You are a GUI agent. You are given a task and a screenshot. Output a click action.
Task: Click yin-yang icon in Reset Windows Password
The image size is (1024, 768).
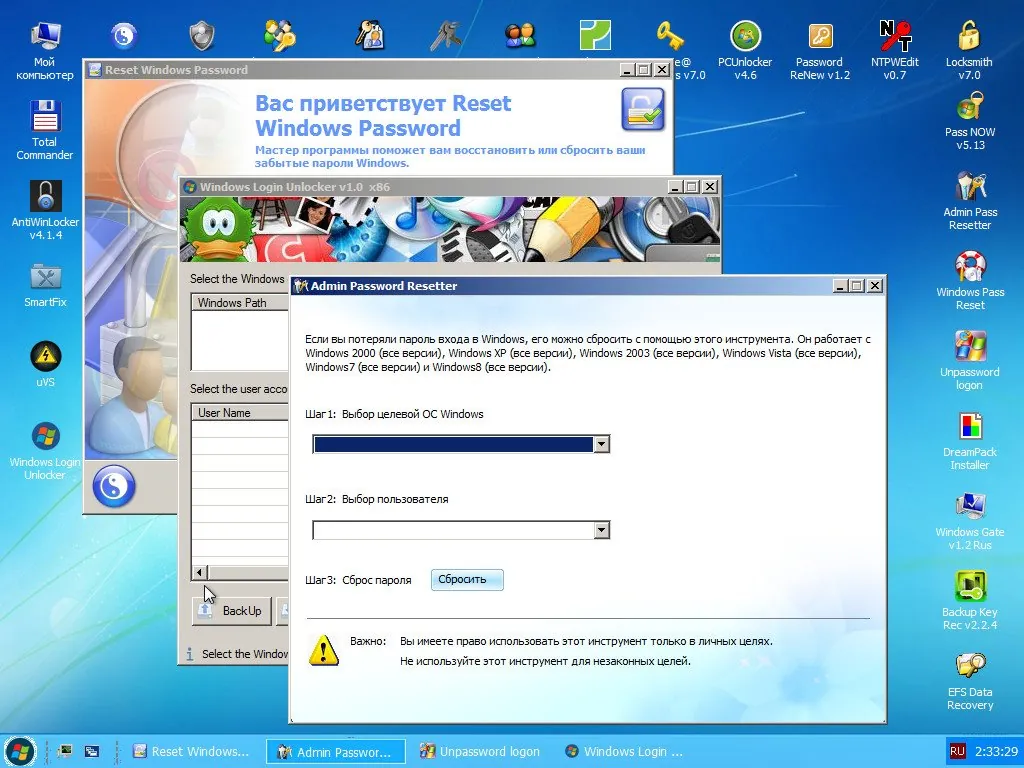point(114,486)
